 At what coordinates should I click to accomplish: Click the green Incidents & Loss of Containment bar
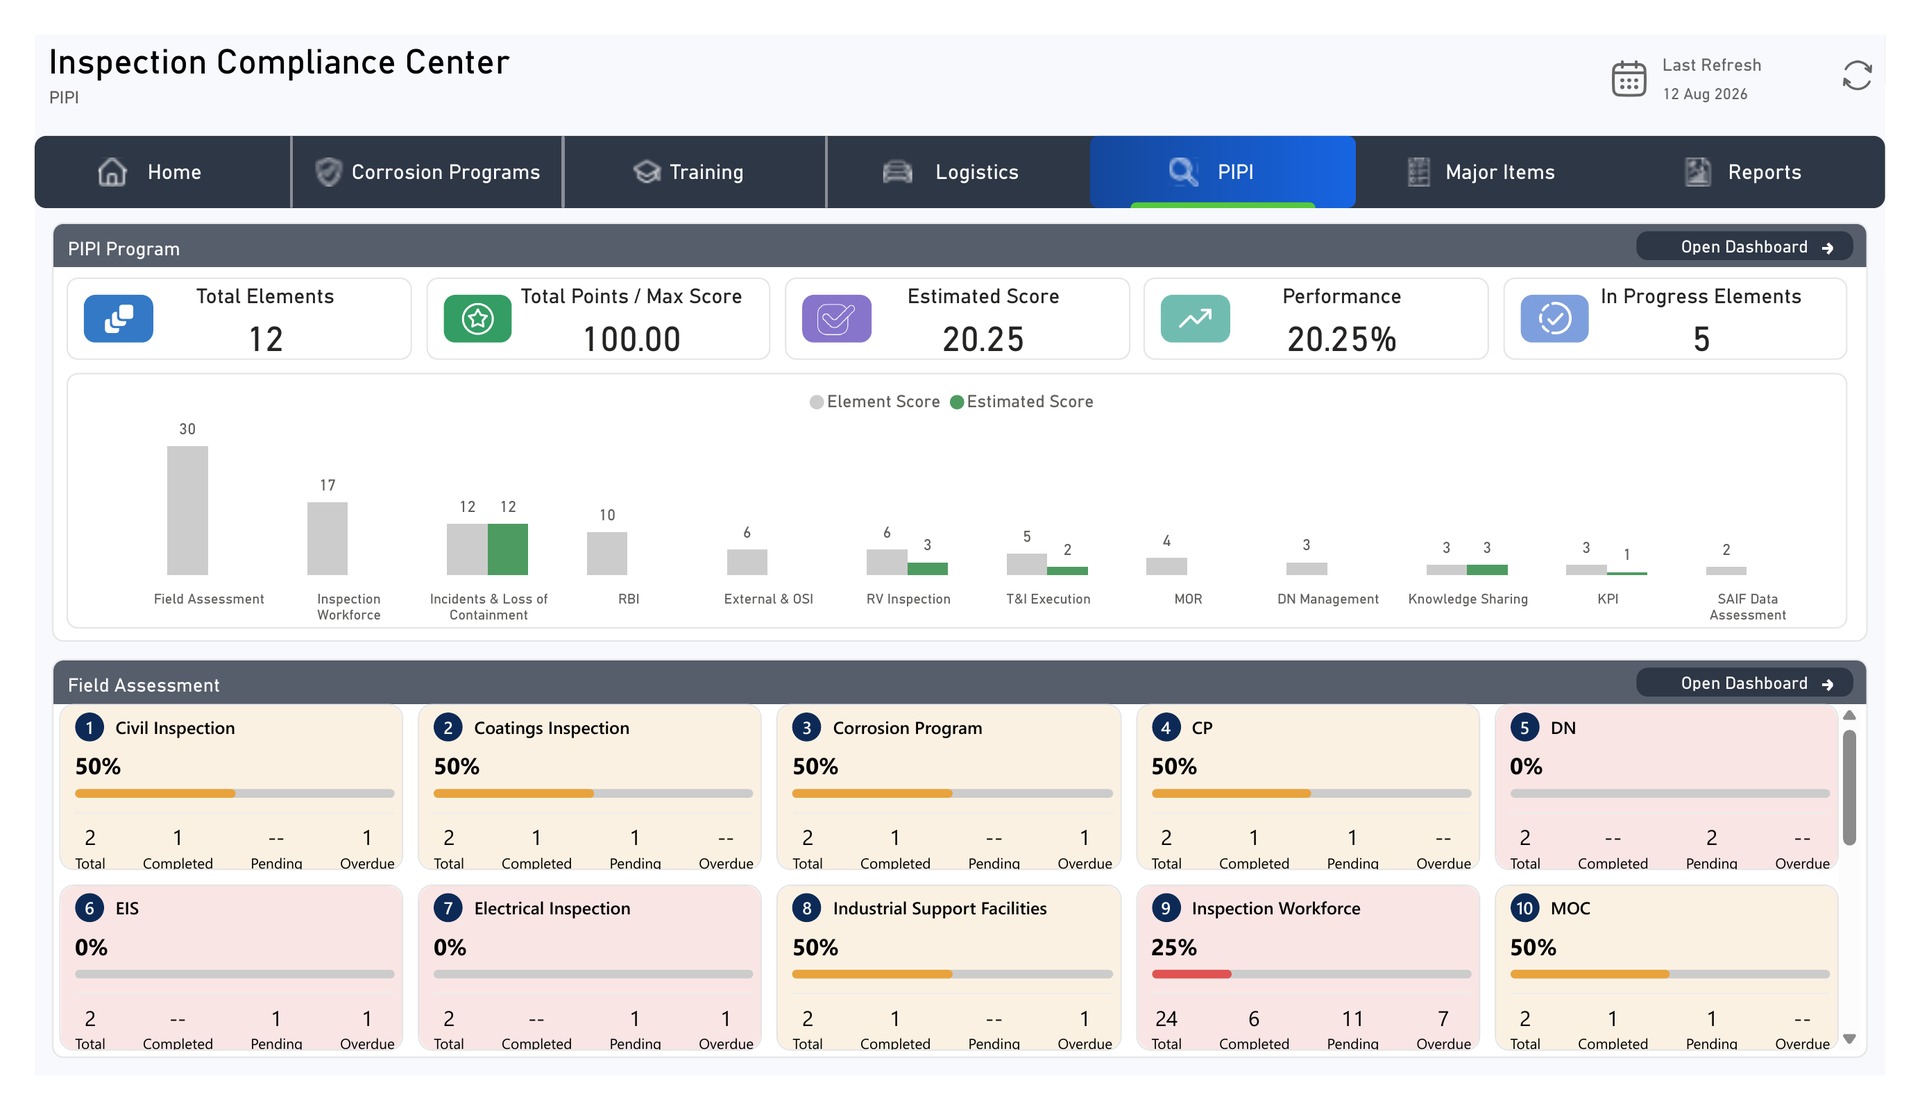(x=508, y=549)
